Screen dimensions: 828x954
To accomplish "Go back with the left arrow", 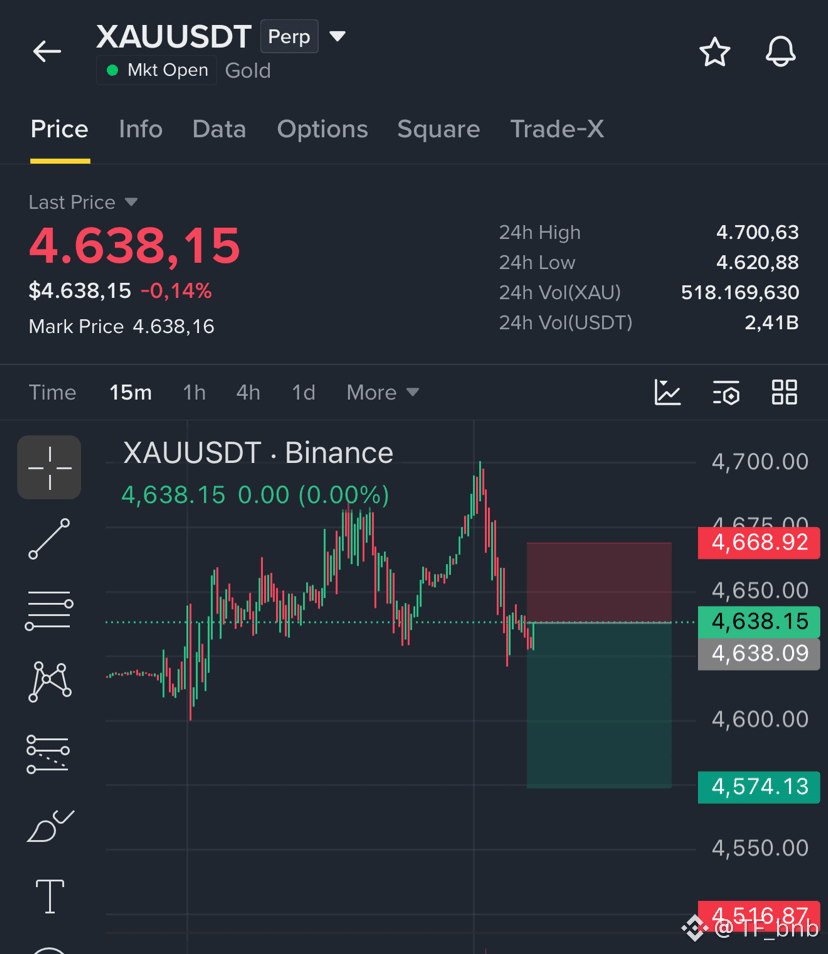I will 47,51.
